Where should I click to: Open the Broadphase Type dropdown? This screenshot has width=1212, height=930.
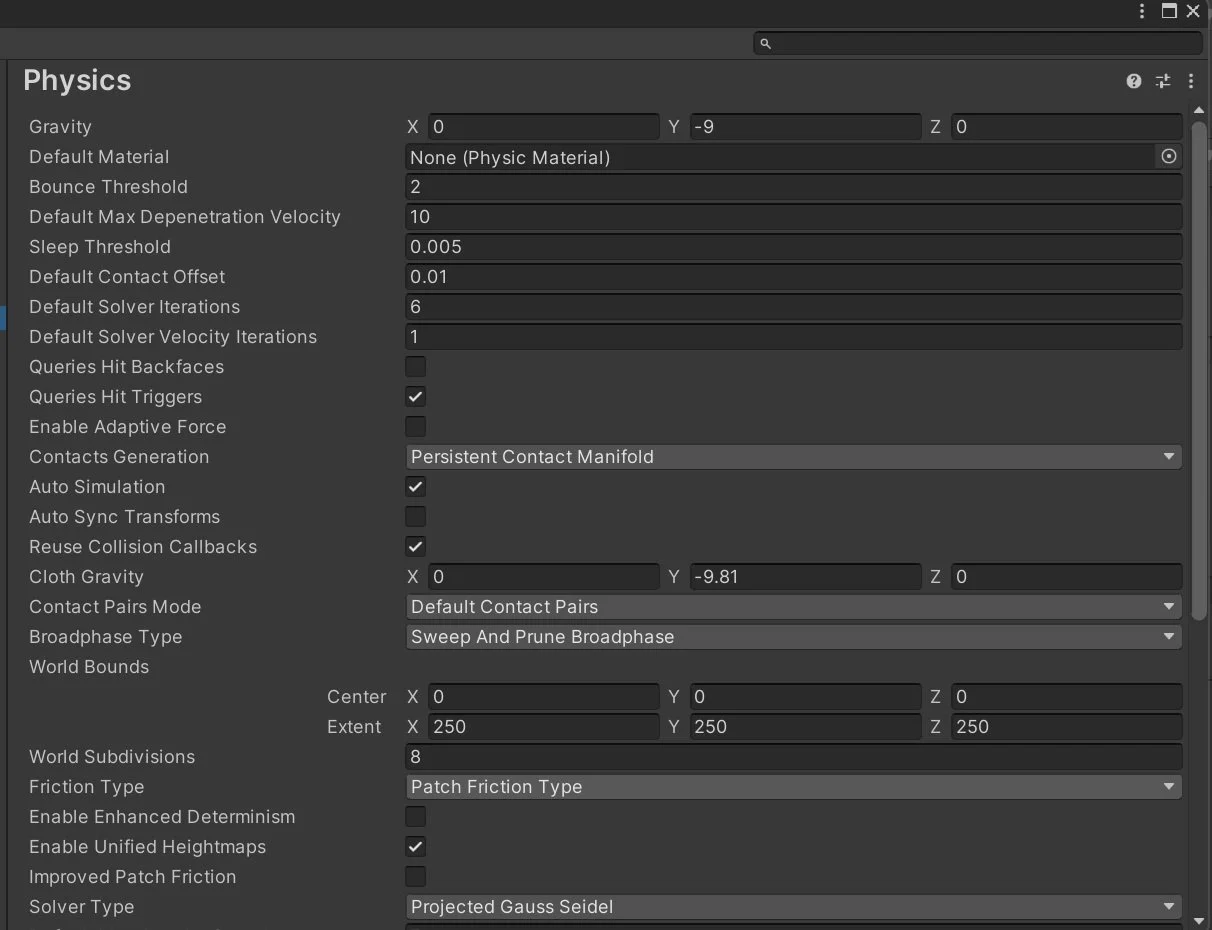click(x=794, y=636)
